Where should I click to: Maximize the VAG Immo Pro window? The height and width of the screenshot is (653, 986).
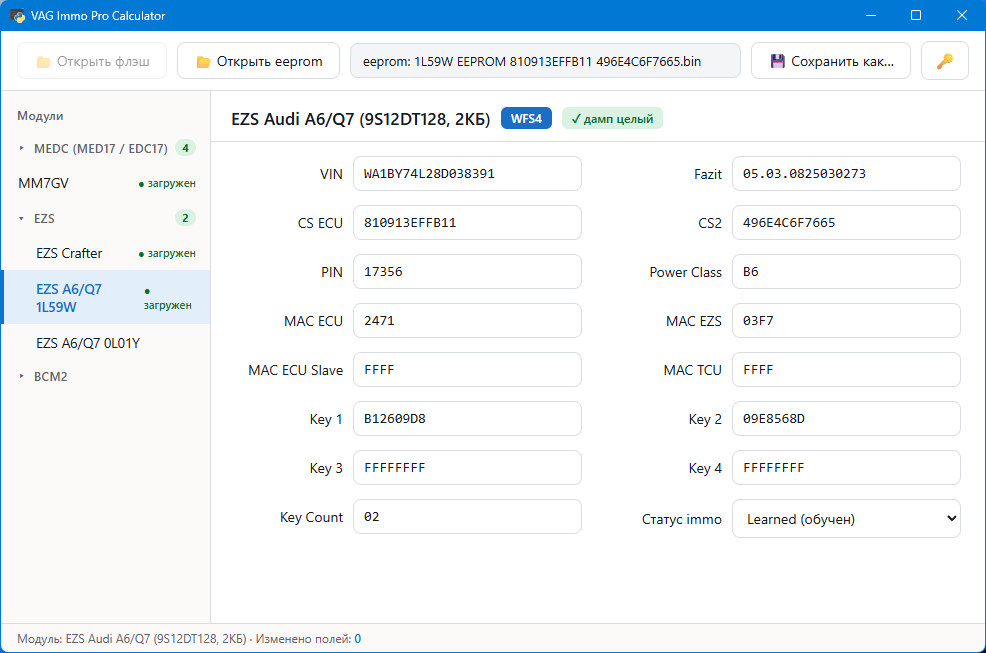(916, 15)
